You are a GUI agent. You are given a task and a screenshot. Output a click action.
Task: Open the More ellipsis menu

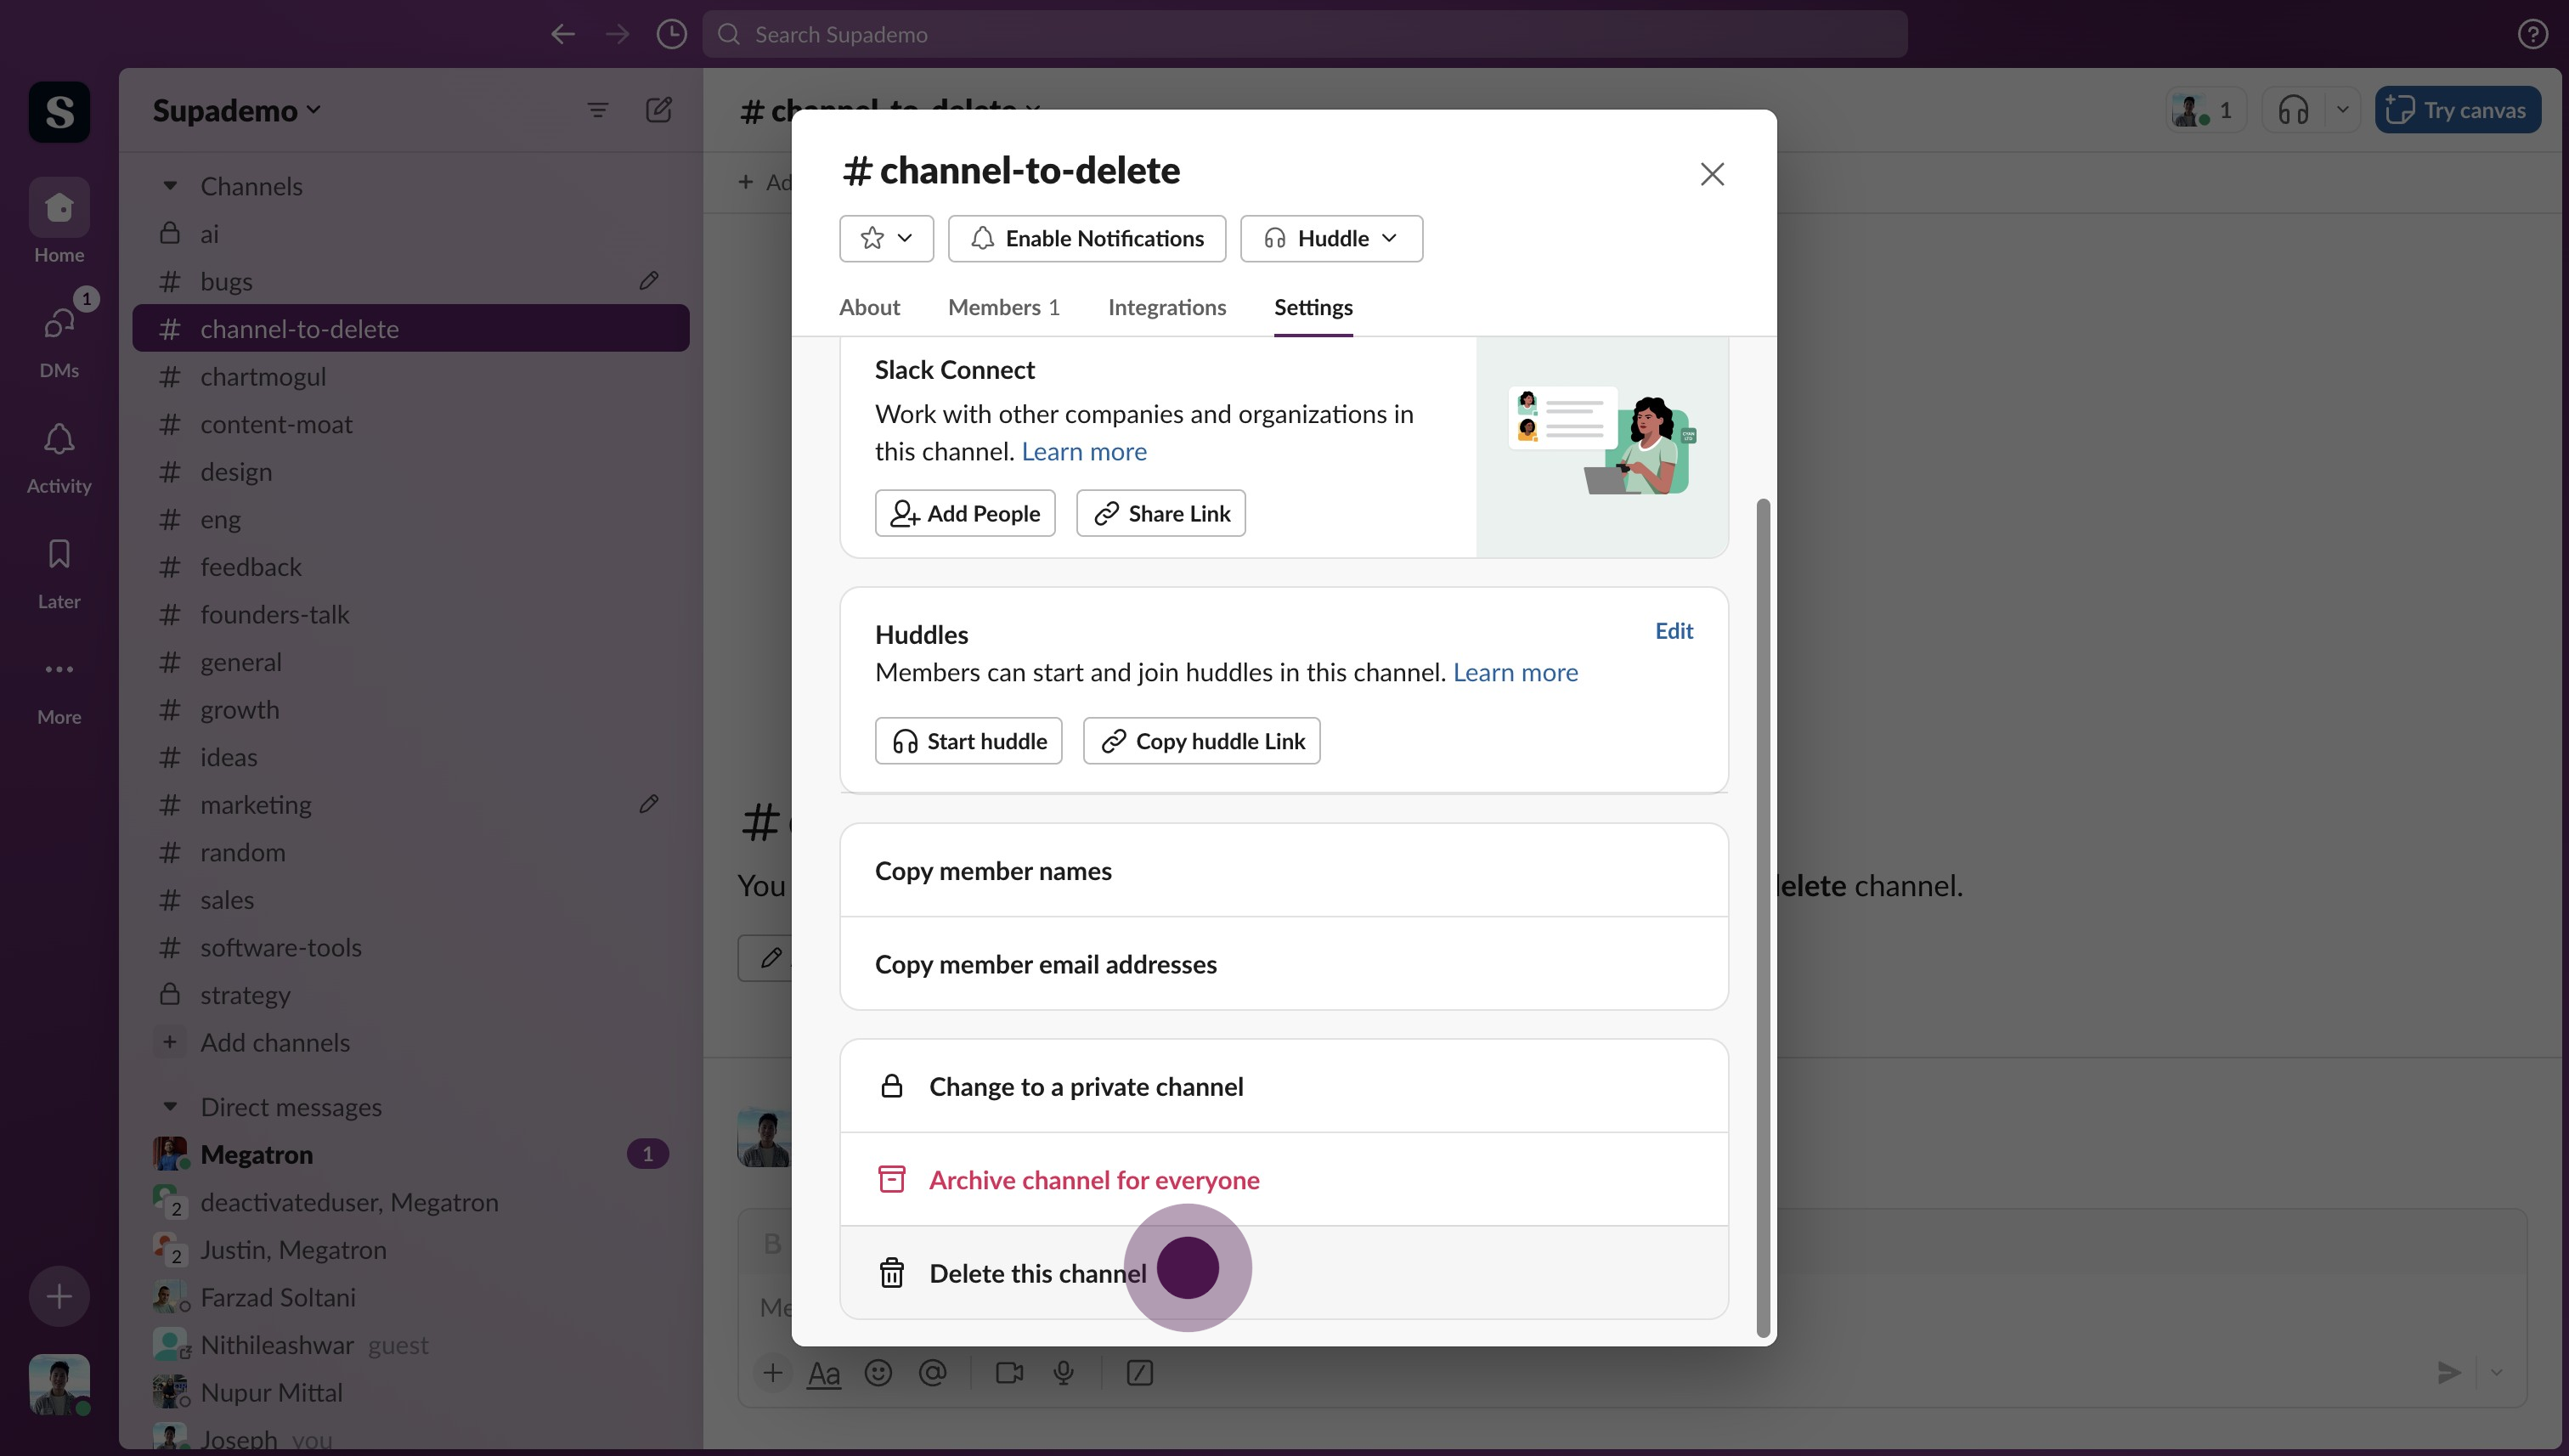(59, 669)
